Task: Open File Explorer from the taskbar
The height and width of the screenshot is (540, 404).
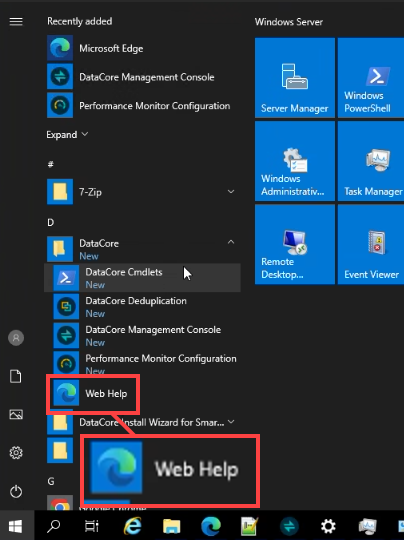Action: [172, 526]
